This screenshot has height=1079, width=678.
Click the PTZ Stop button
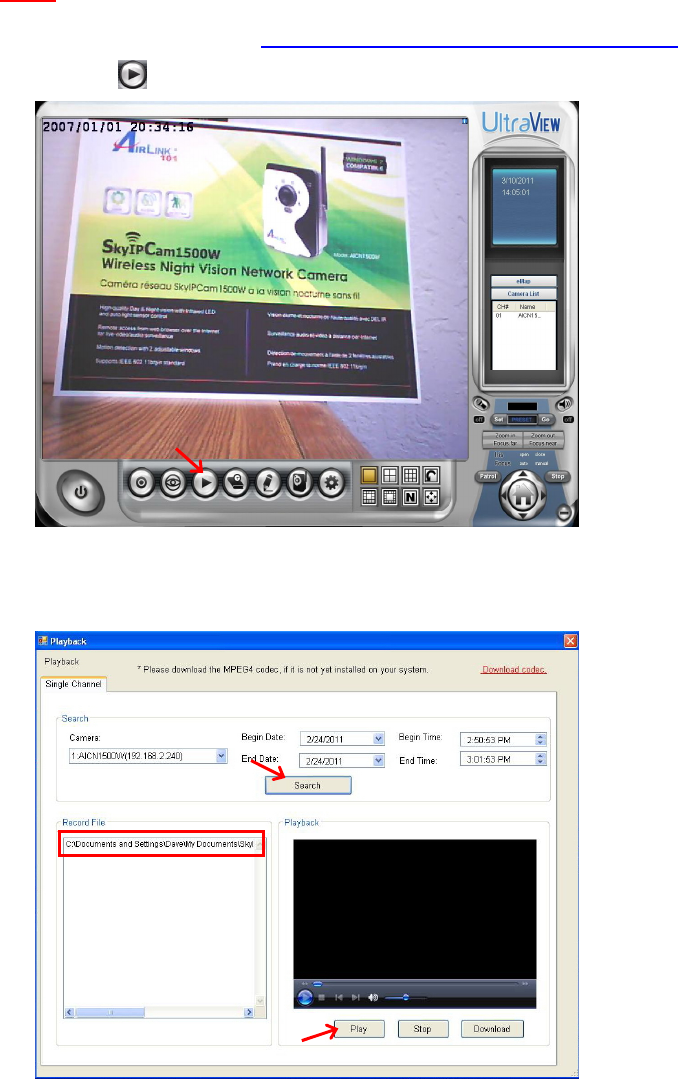(x=558, y=476)
